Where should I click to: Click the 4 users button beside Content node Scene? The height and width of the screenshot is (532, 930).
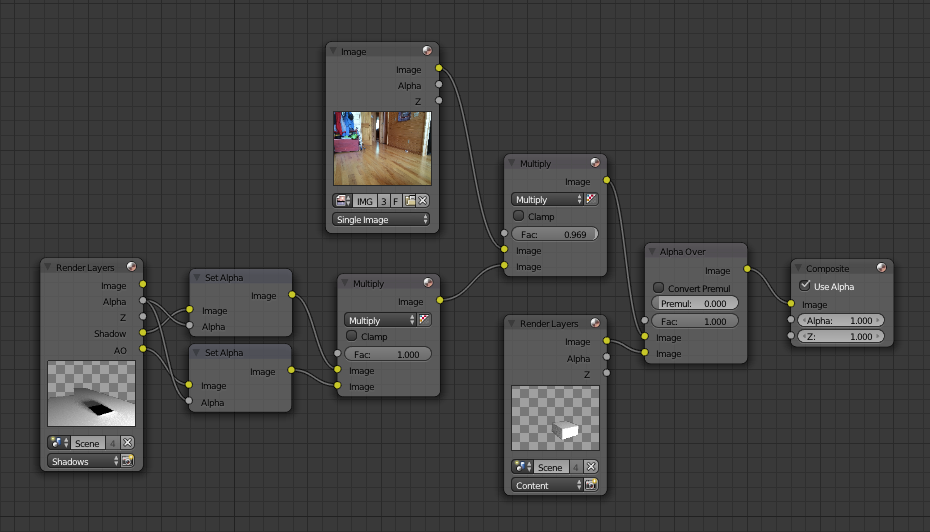click(x=577, y=467)
